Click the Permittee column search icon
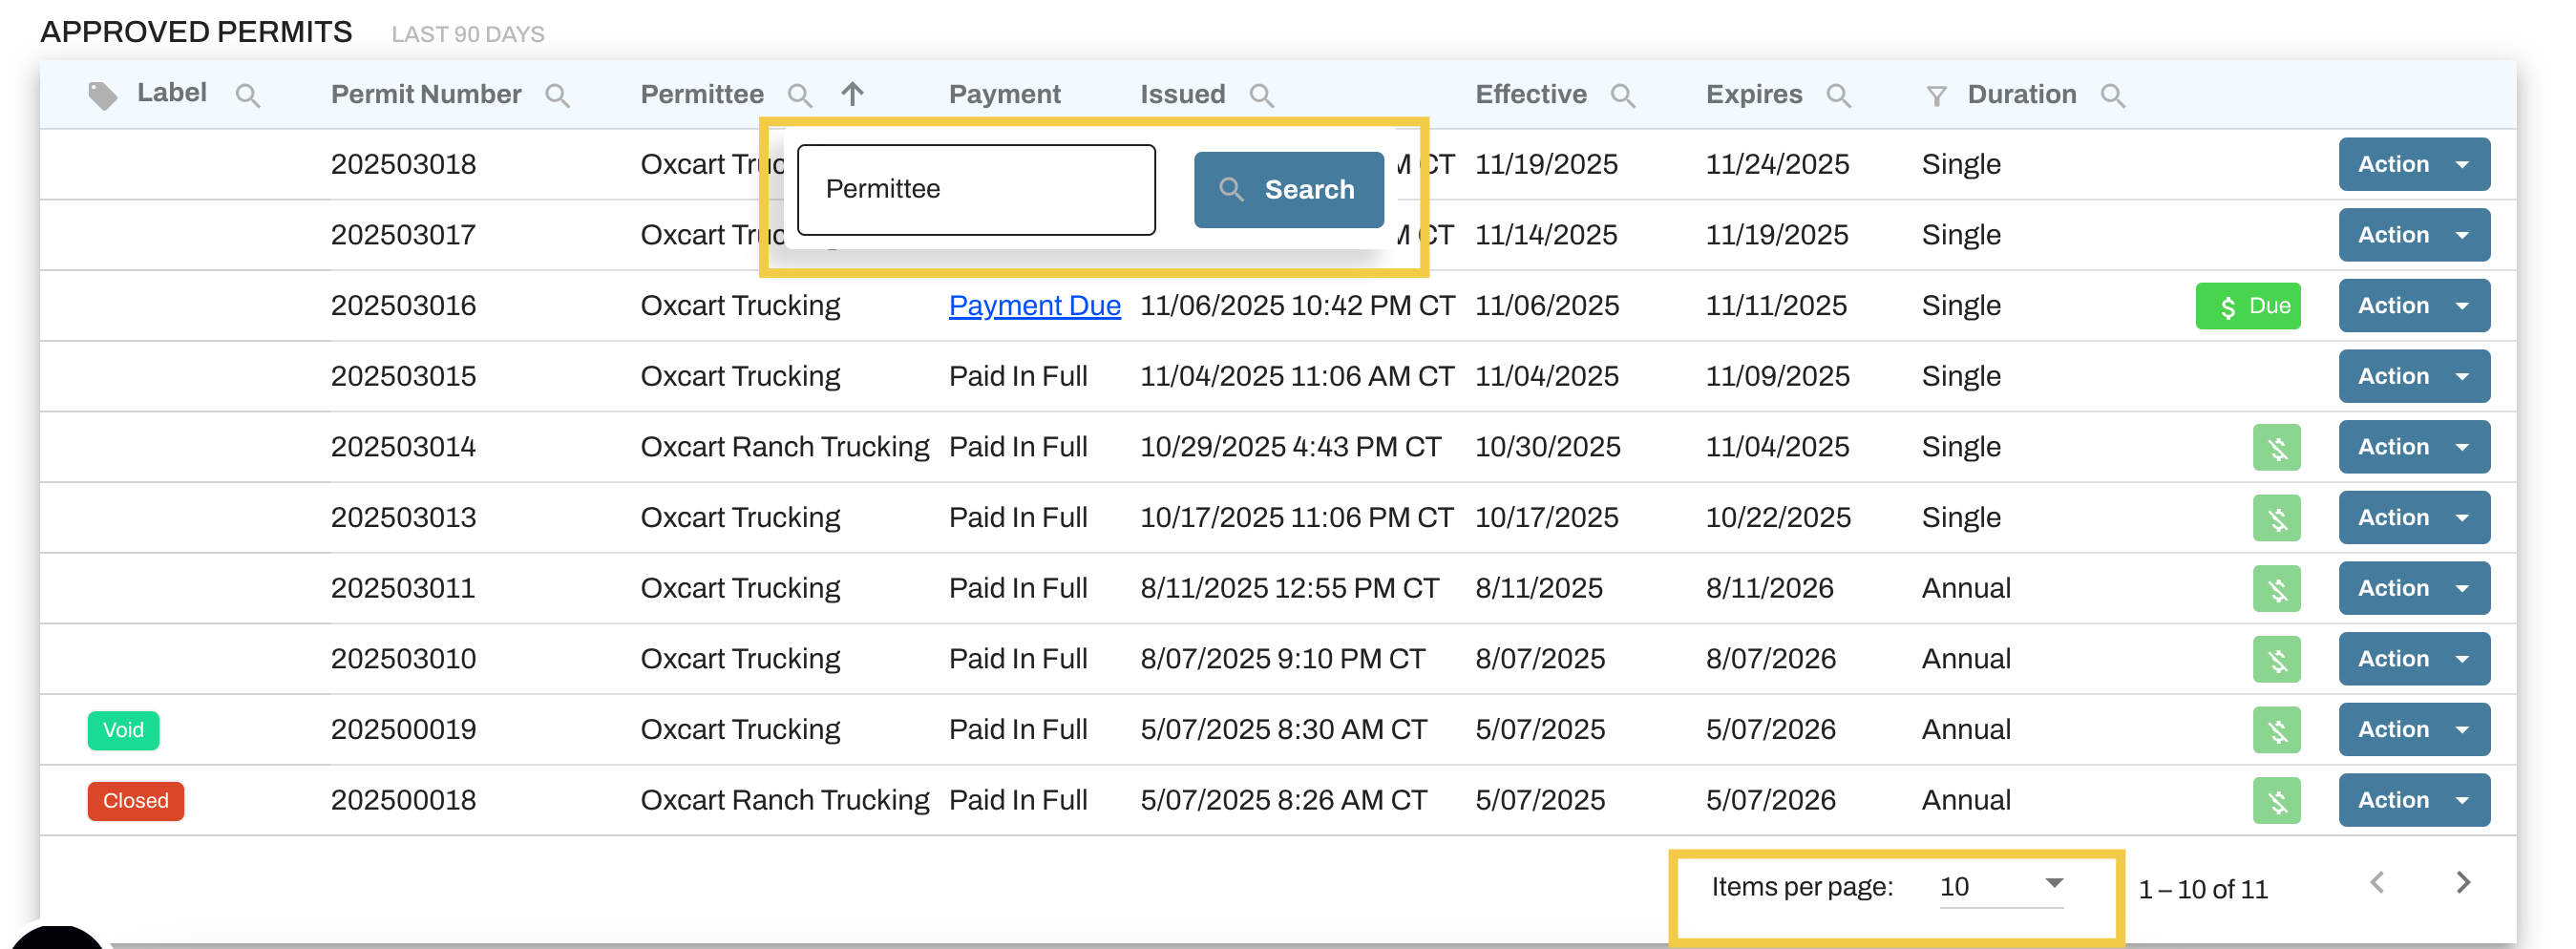 tap(799, 96)
